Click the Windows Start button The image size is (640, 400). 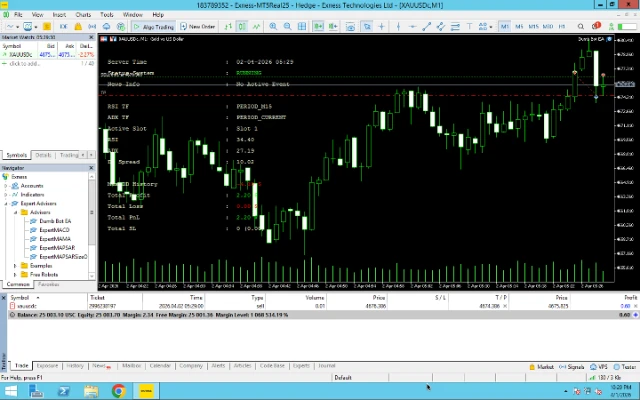pos(11,391)
